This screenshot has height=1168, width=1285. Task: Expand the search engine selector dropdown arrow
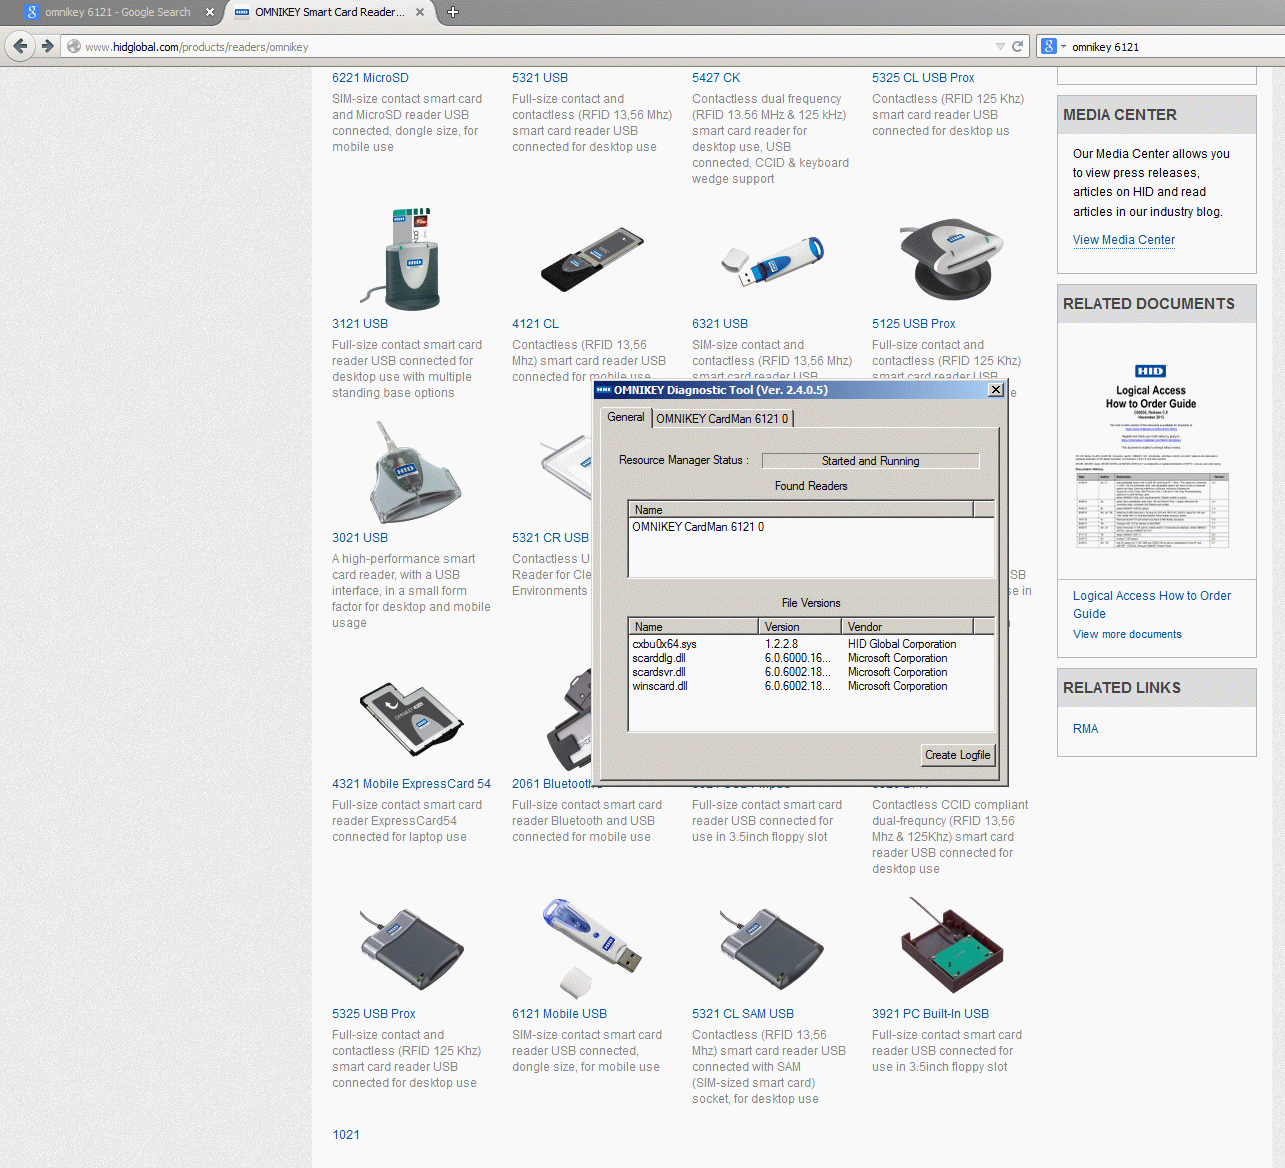(1063, 46)
